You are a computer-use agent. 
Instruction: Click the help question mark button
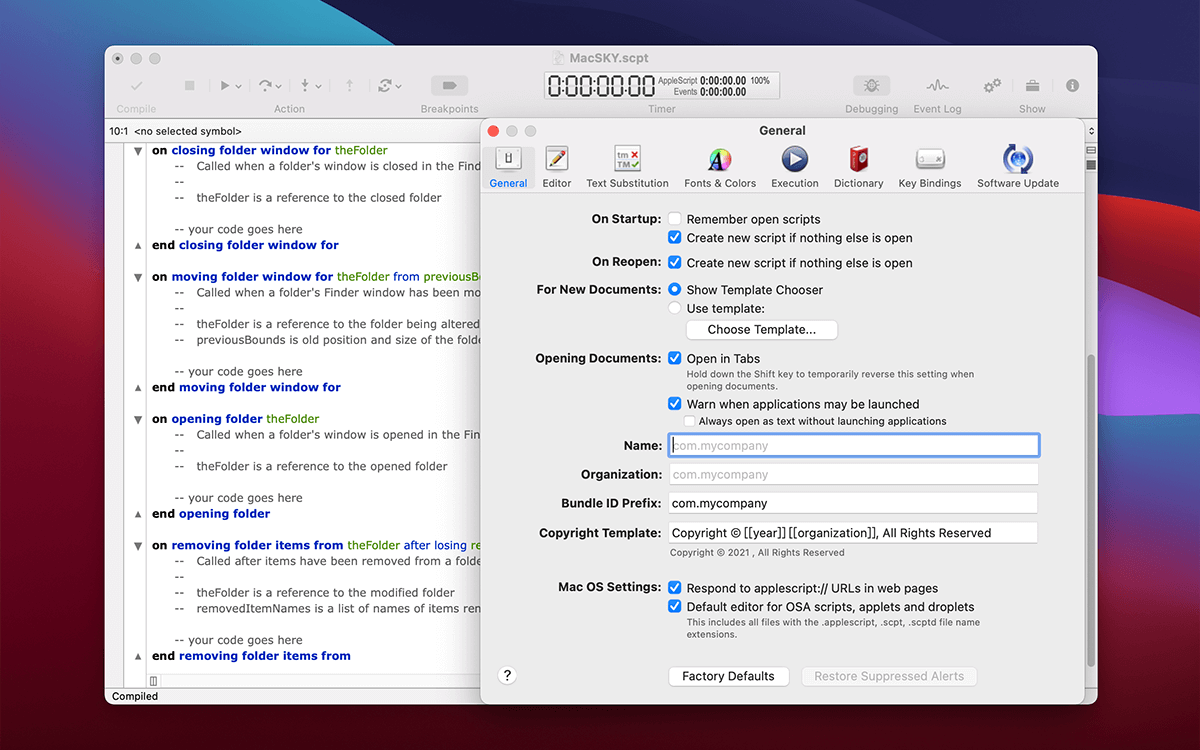click(507, 675)
